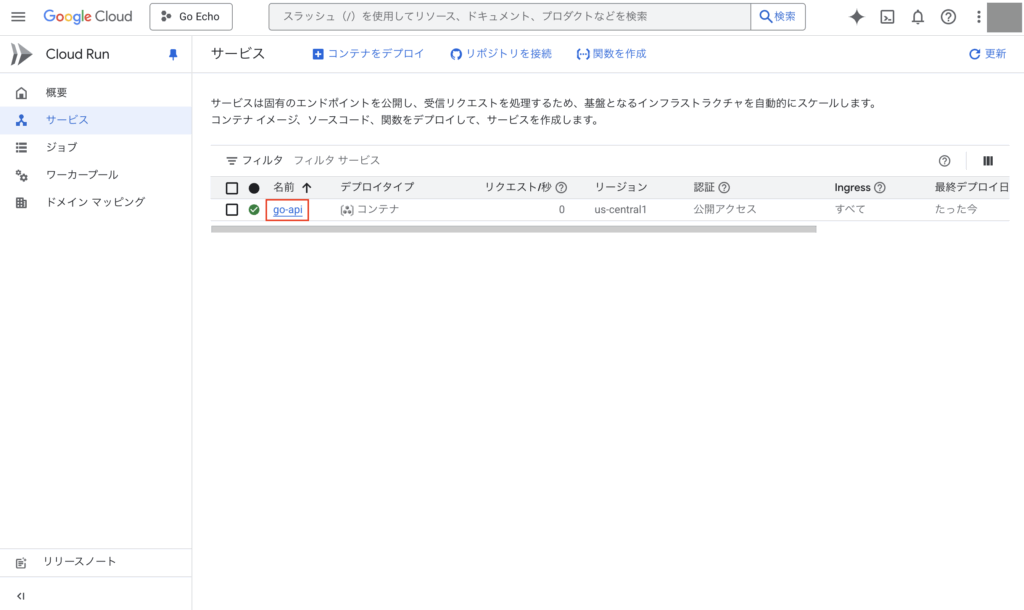Collapse the left sidebar panel
Image resolution: width=1024 pixels, height=610 pixels.
[21, 596]
